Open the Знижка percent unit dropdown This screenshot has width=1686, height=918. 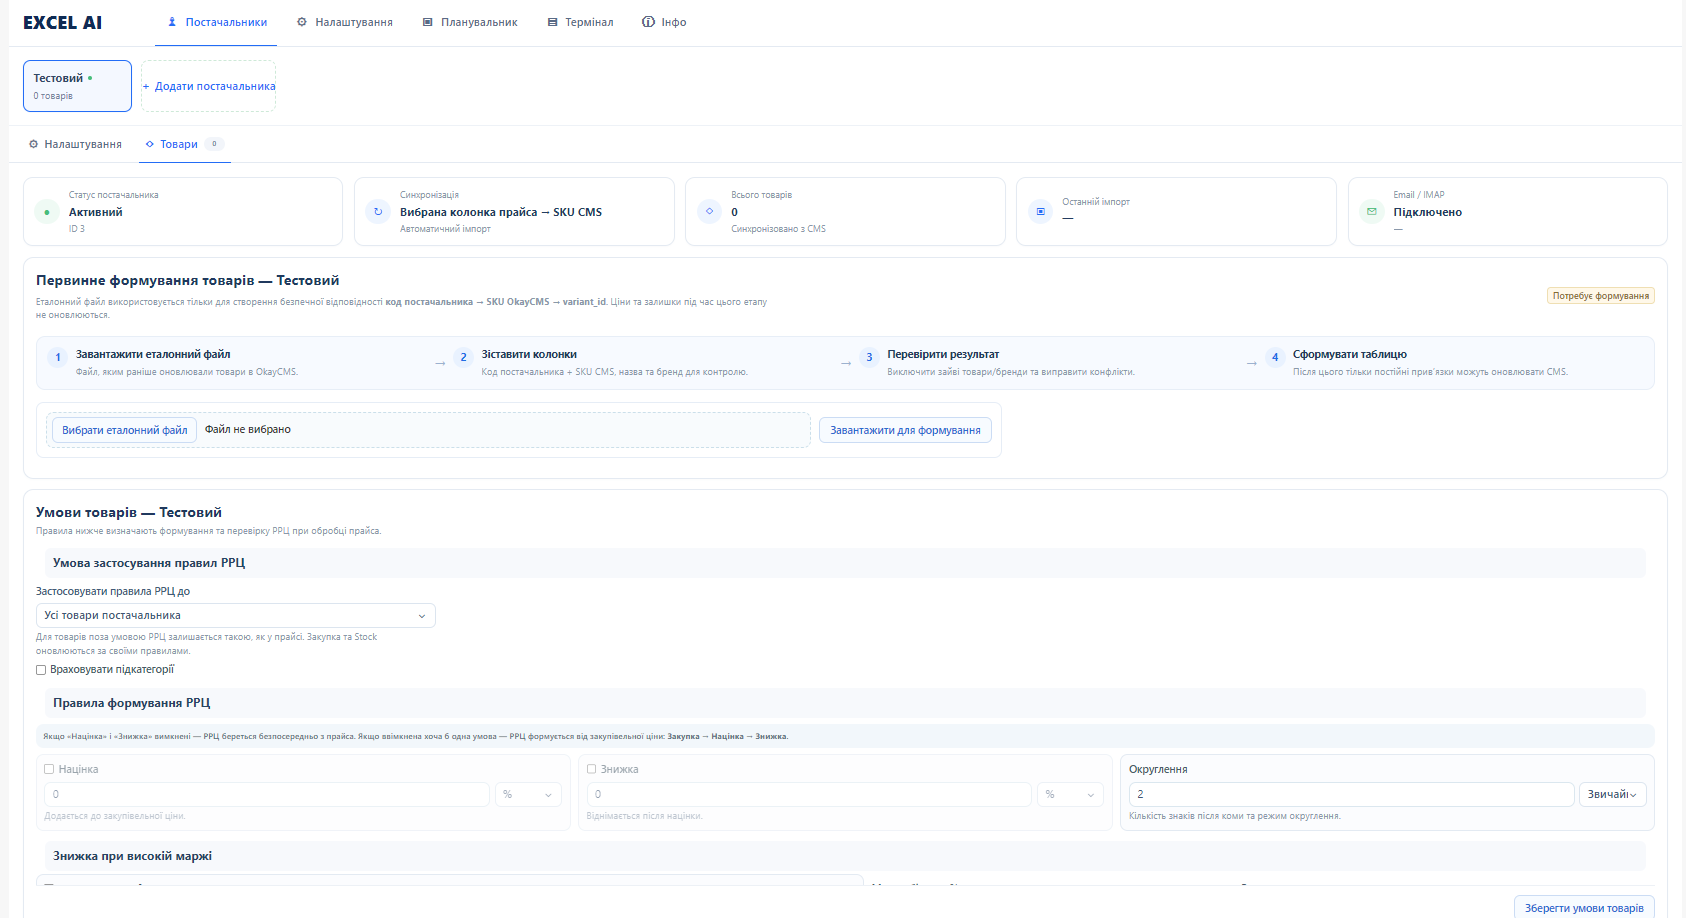(x=1070, y=794)
